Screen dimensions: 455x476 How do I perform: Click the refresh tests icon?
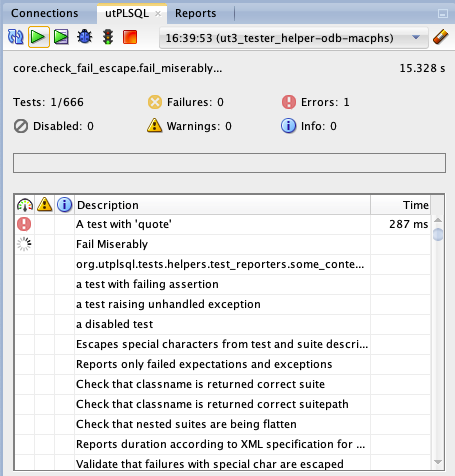pyautogui.click(x=16, y=37)
